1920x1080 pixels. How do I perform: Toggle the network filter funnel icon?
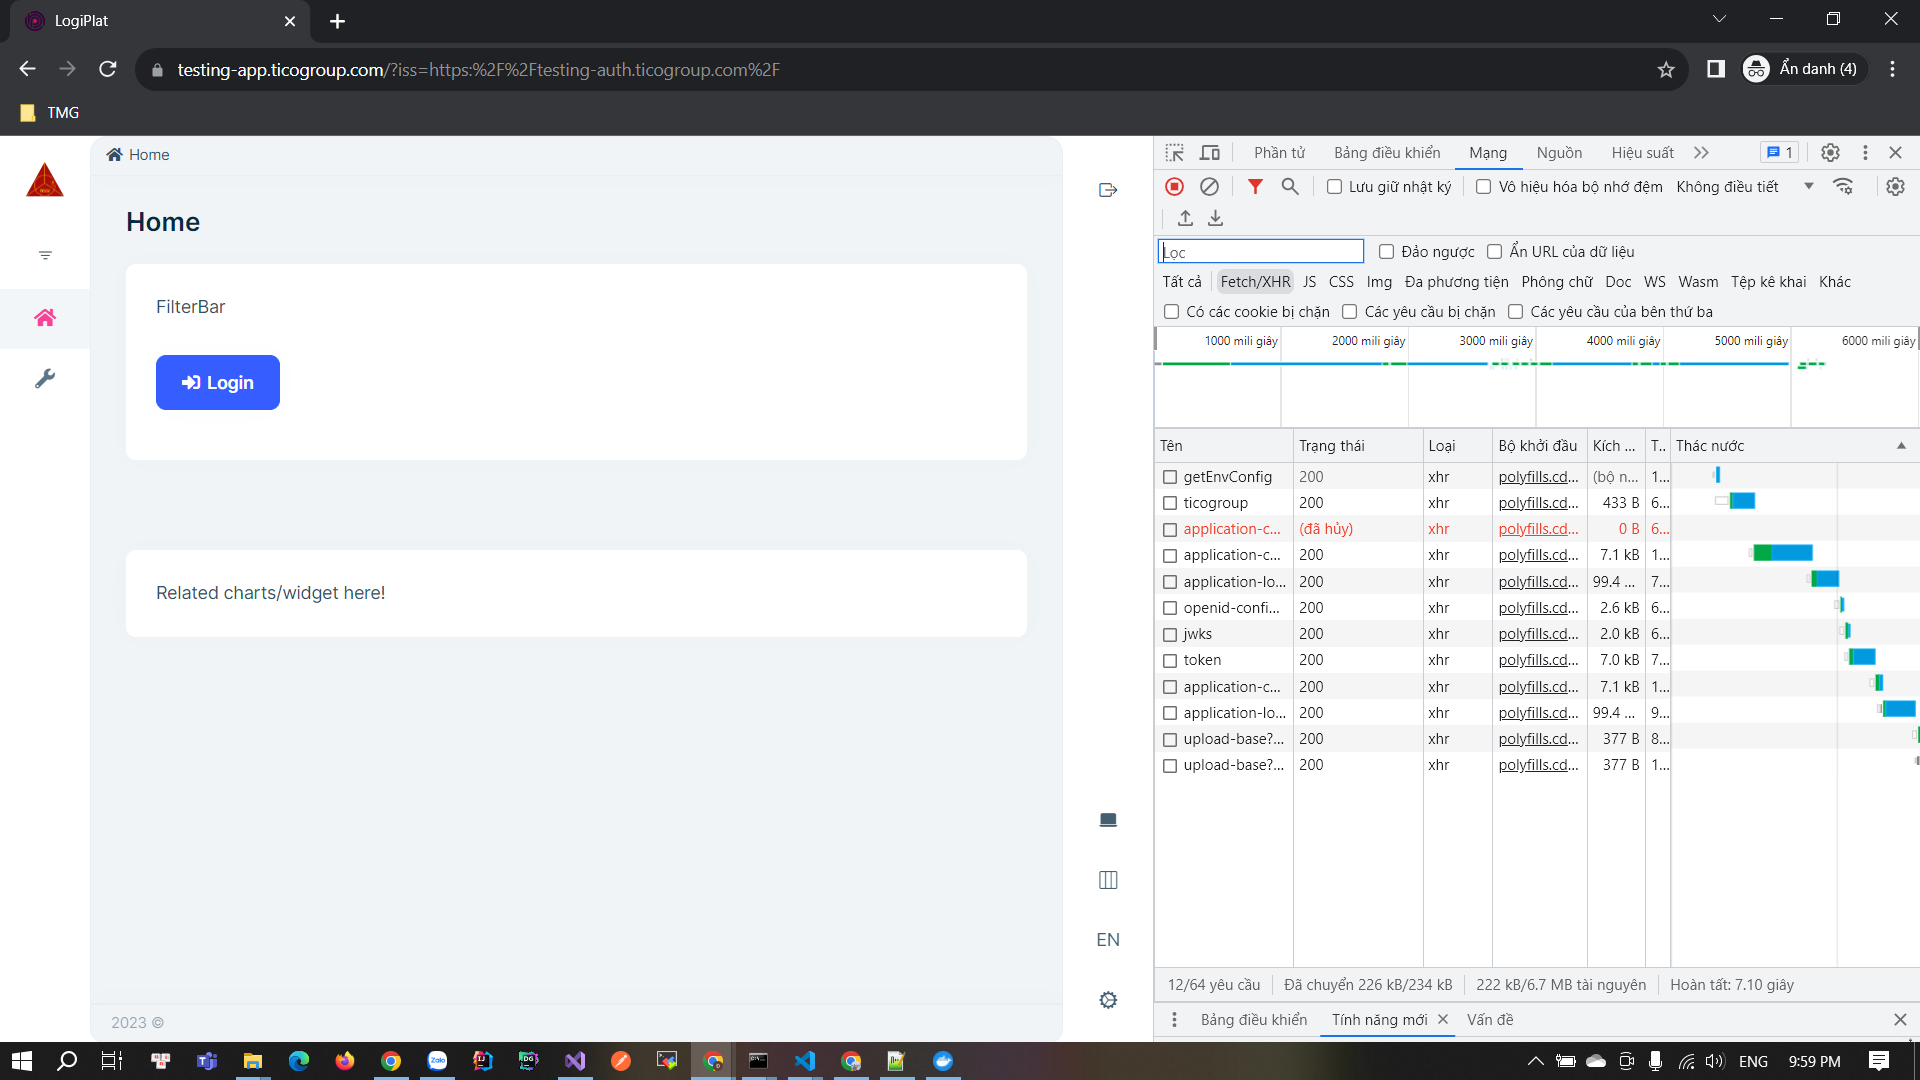[x=1255, y=187]
